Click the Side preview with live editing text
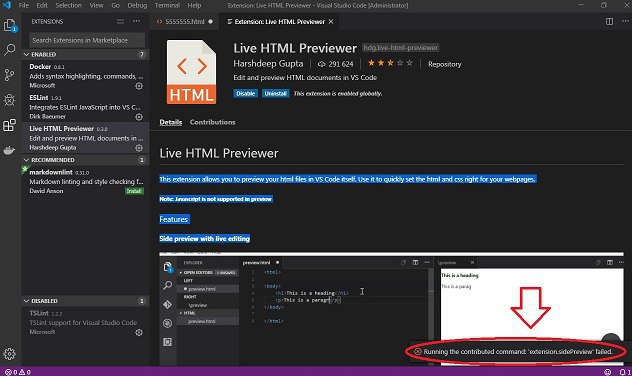Image resolution: width=632 pixels, height=376 pixels. [204, 239]
